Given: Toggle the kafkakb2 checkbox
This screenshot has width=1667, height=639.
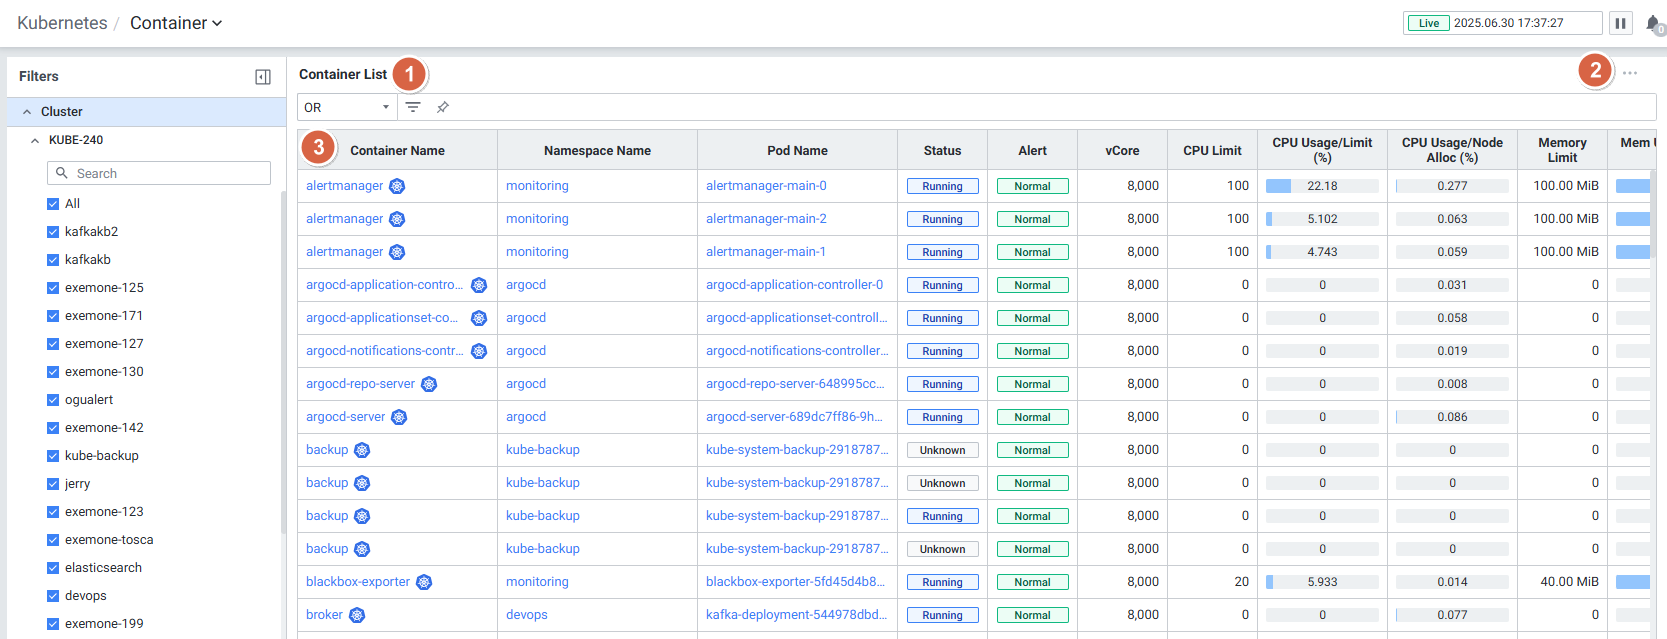Looking at the screenshot, I should tap(53, 232).
